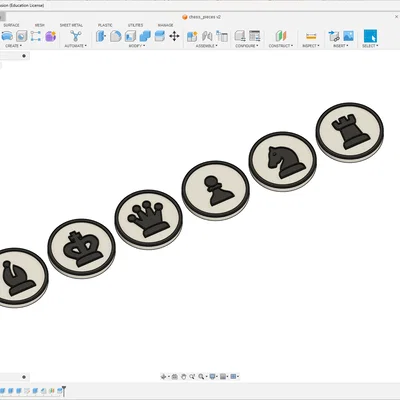Switch to the MESH tab
The height and width of the screenshot is (400, 400).
coord(40,25)
